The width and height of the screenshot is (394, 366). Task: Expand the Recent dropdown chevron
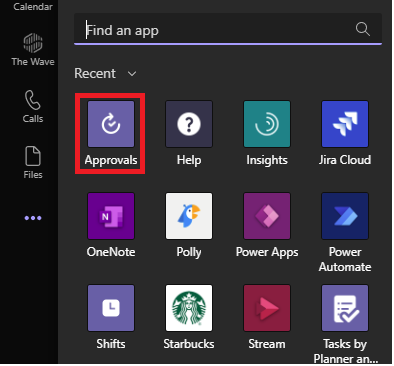[x=132, y=74]
